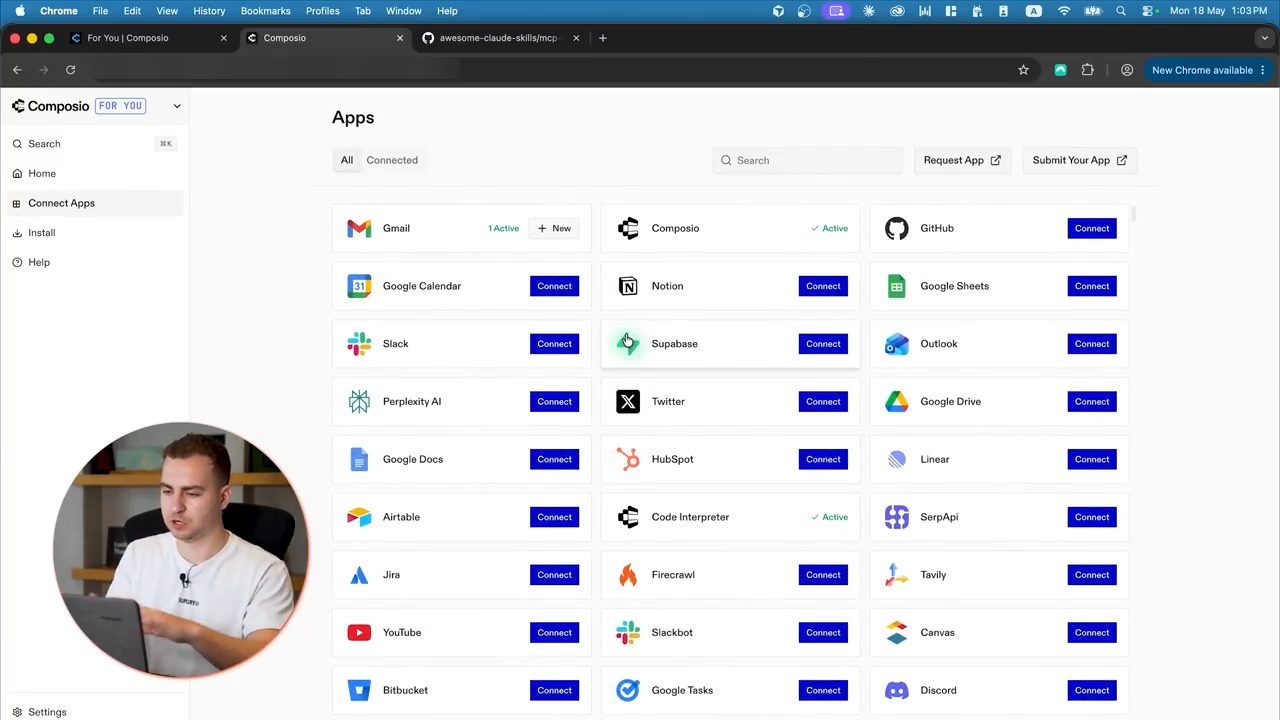1280x720 pixels.
Task: Click the Submit Your App button
Action: [x=1080, y=160]
